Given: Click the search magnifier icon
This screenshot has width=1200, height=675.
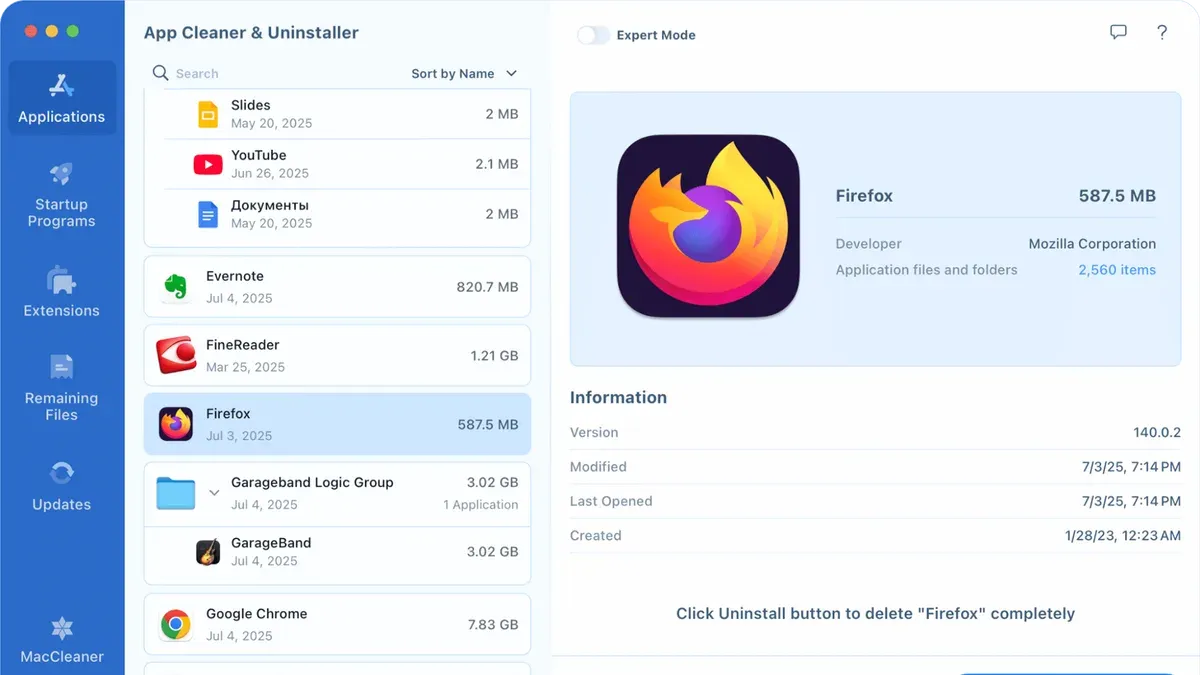Looking at the screenshot, I should point(160,73).
